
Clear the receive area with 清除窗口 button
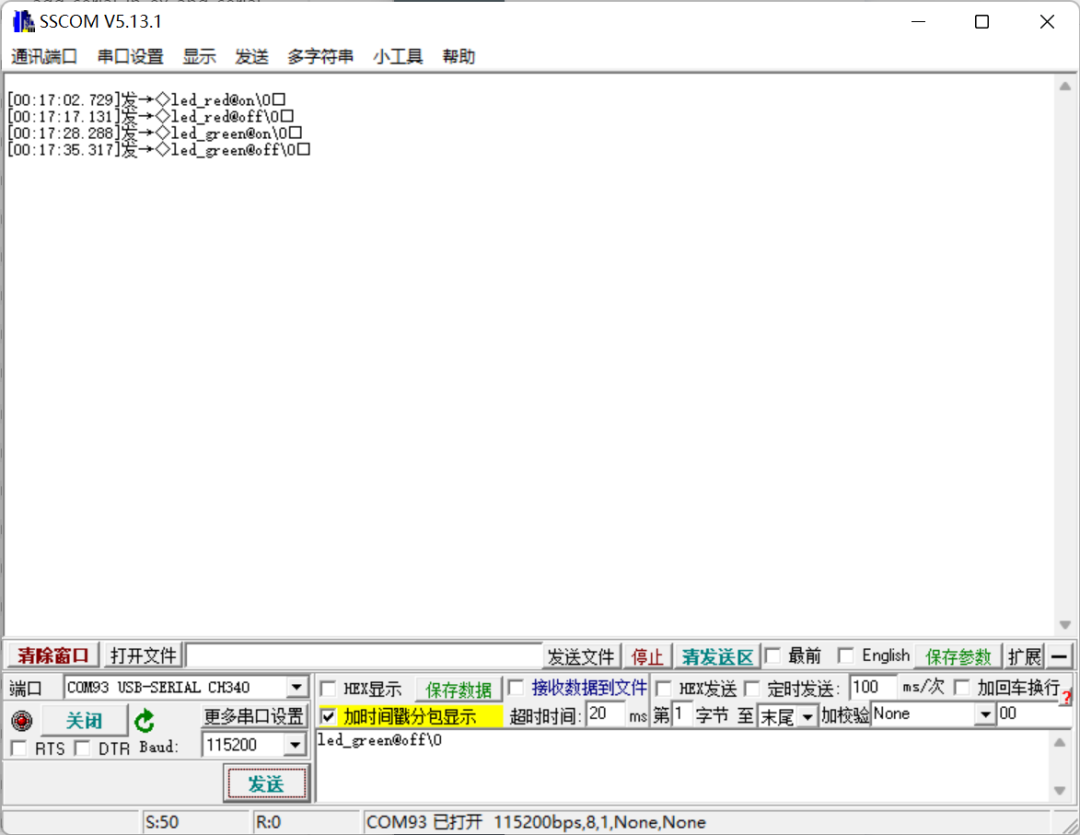pos(51,656)
